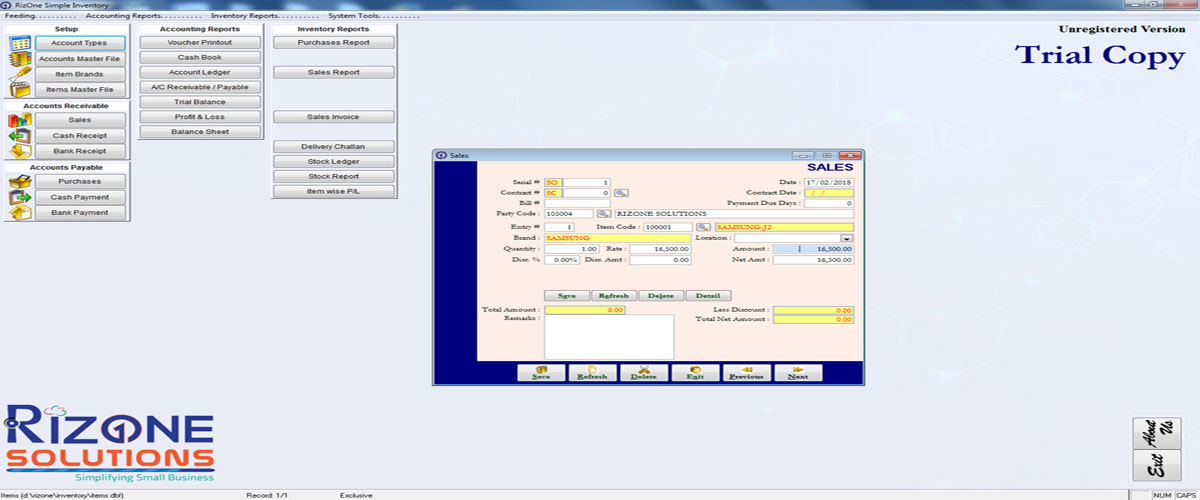
Task: Click the text-only Save button above Total Amount
Action: point(567,296)
